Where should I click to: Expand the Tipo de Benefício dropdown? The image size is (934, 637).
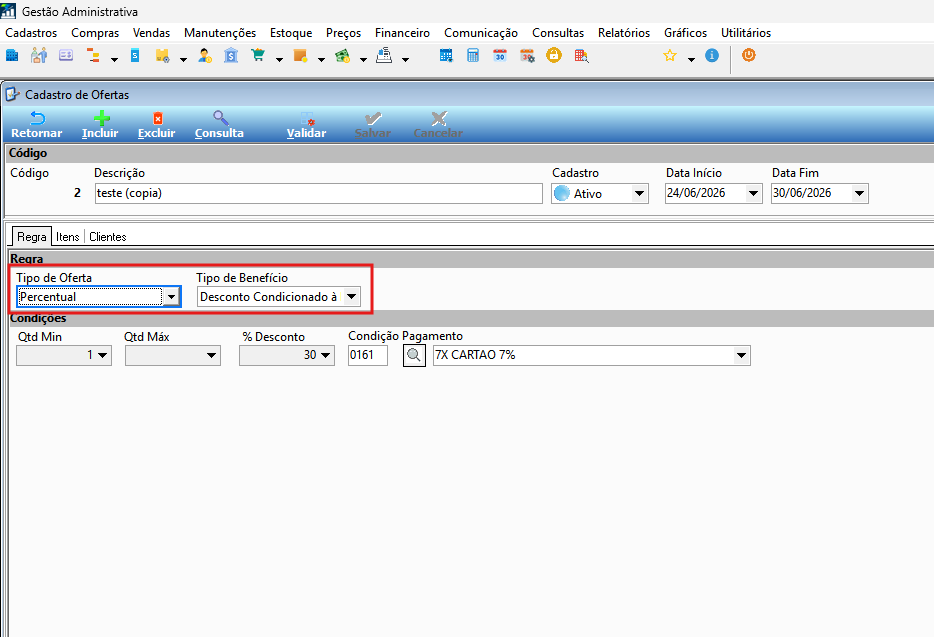pyautogui.click(x=351, y=297)
